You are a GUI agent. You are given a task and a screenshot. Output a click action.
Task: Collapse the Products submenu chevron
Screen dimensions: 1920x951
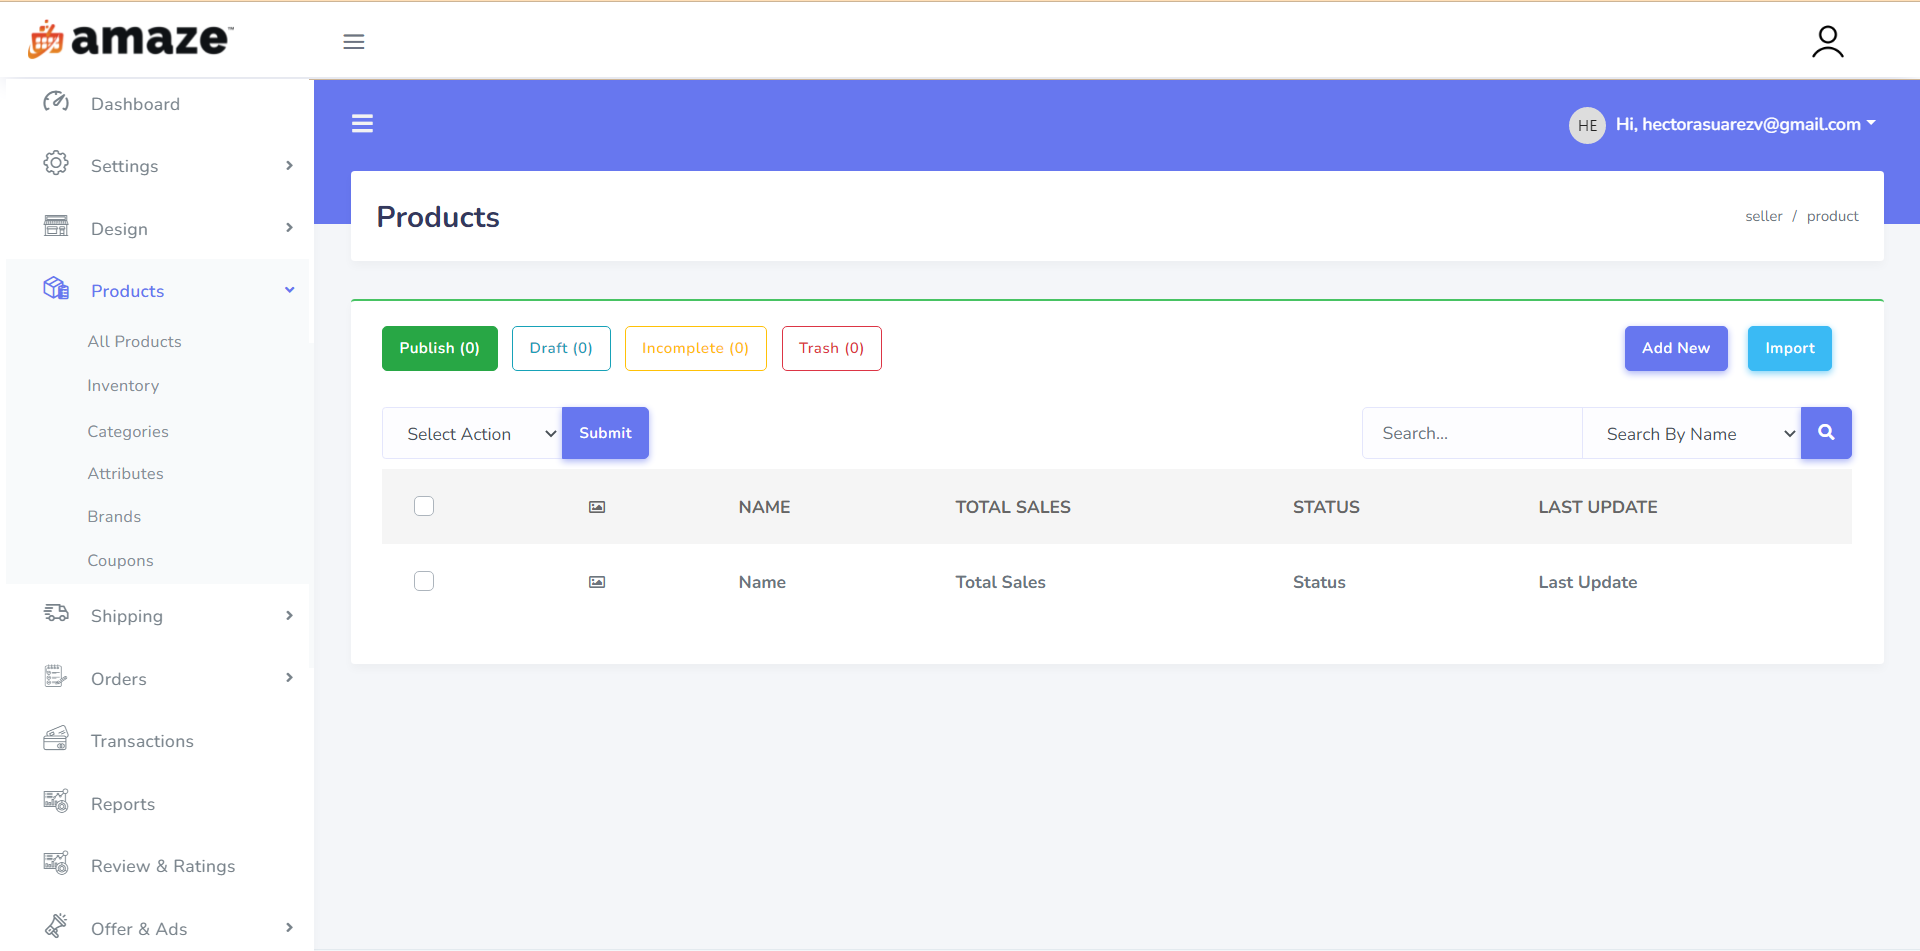tap(290, 290)
